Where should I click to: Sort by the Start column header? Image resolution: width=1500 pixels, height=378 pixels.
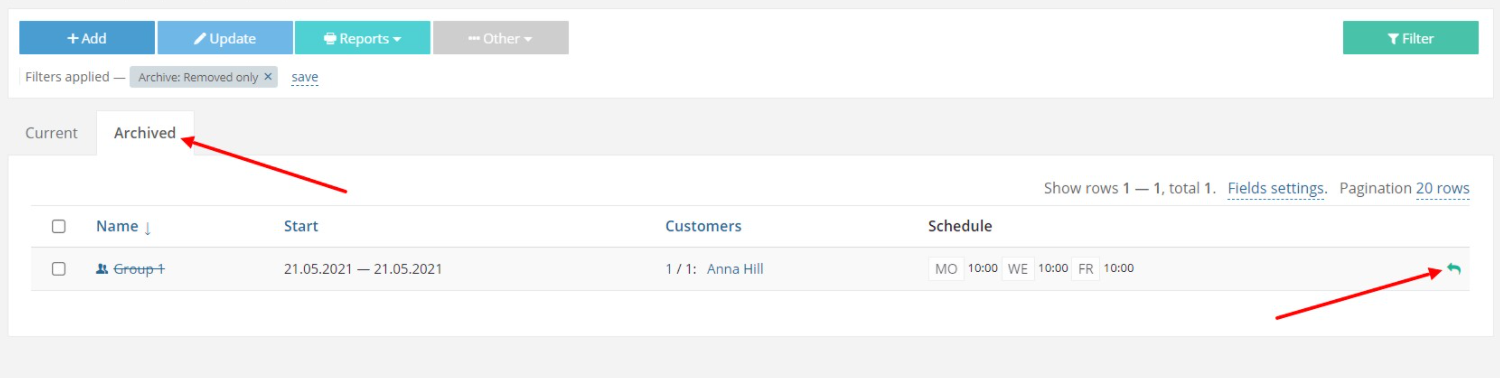pyautogui.click(x=301, y=226)
